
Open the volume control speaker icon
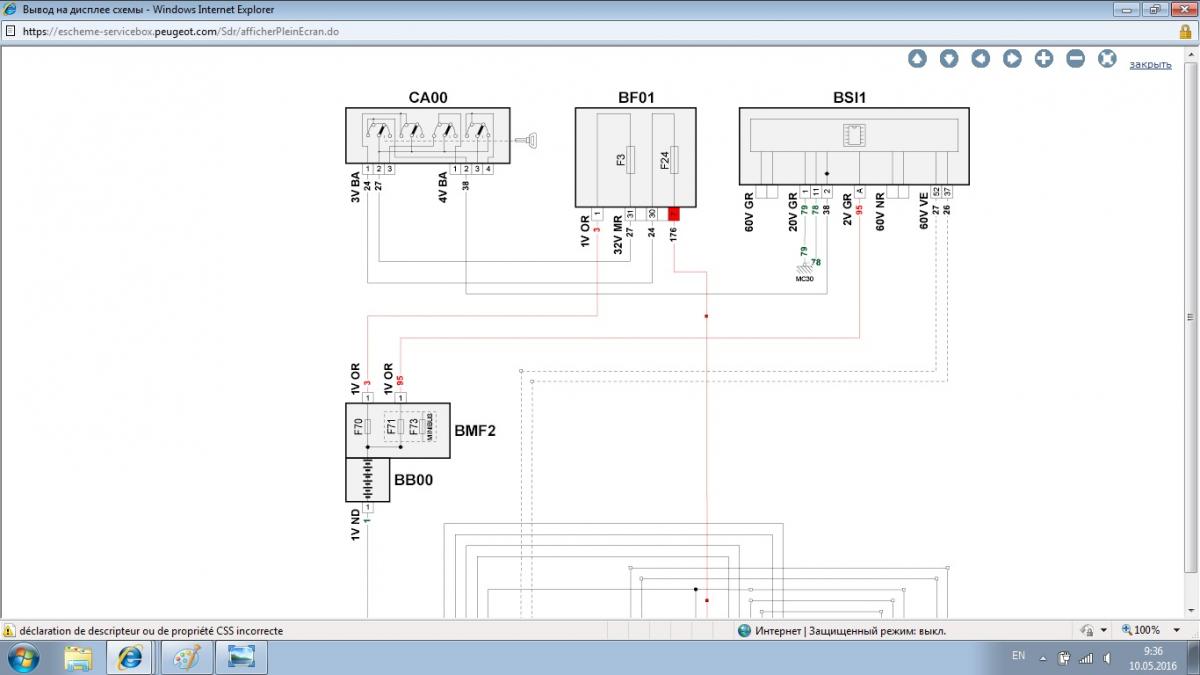point(1107,658)
